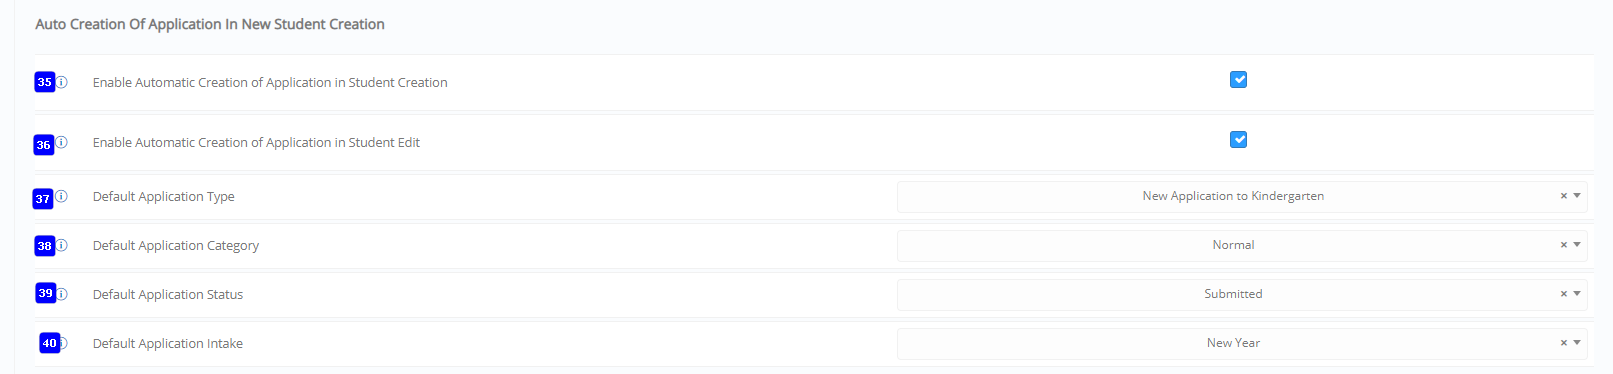The image size is (1613, 374).
Task: Expand Default Application Intake arrow
Action: pos(1577,343)
